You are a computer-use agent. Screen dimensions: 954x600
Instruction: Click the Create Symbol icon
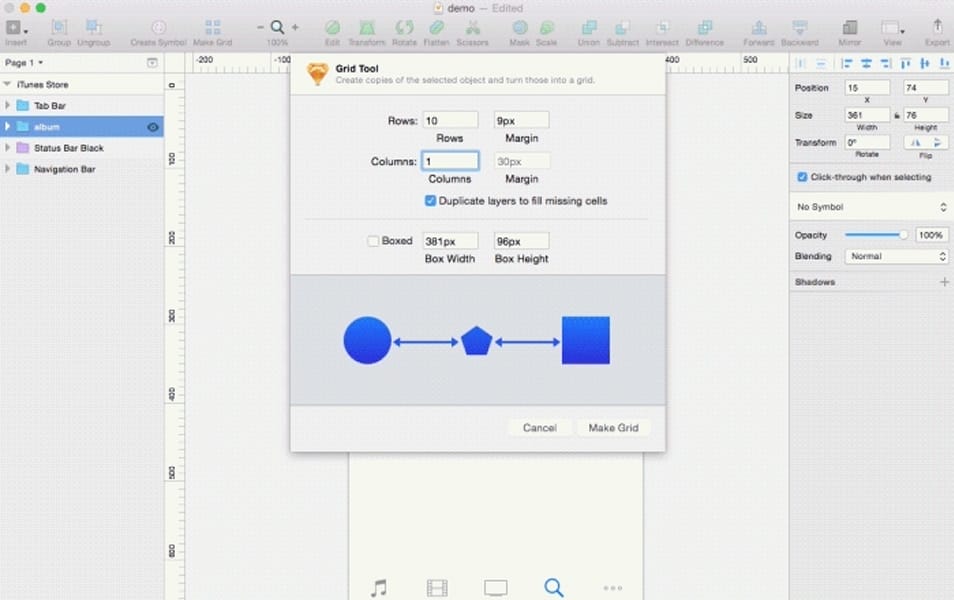pyautogui.click(x=157, y=29)
